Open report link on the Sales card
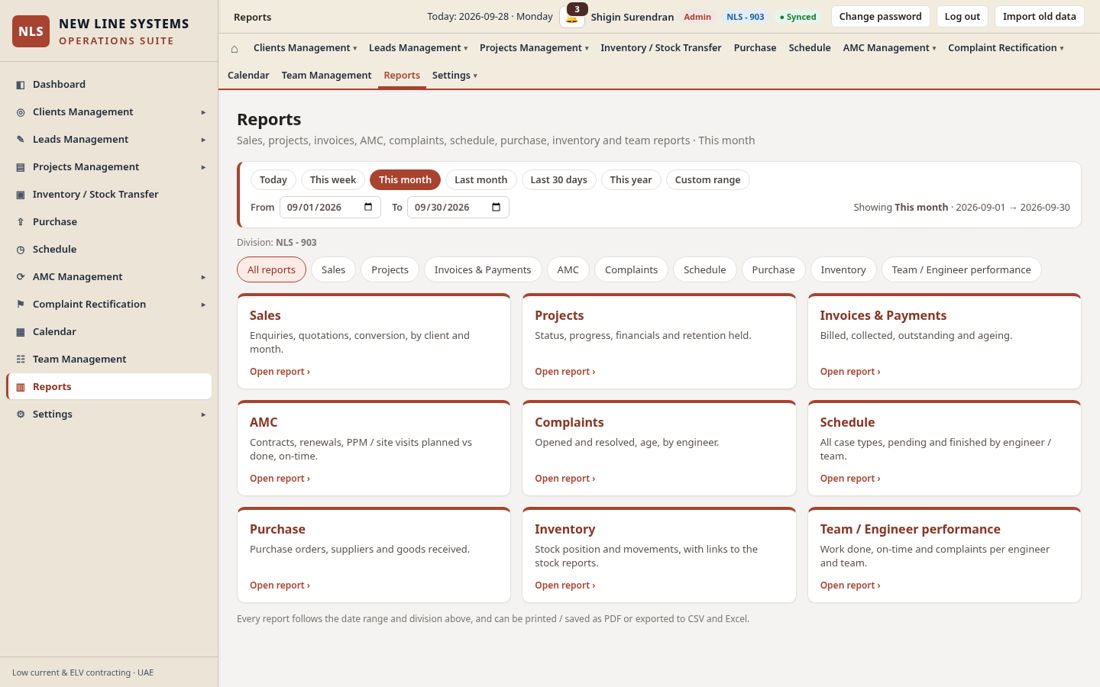Image resolution: width=1100 pixels, height=687 pixels. click(280, 372)
